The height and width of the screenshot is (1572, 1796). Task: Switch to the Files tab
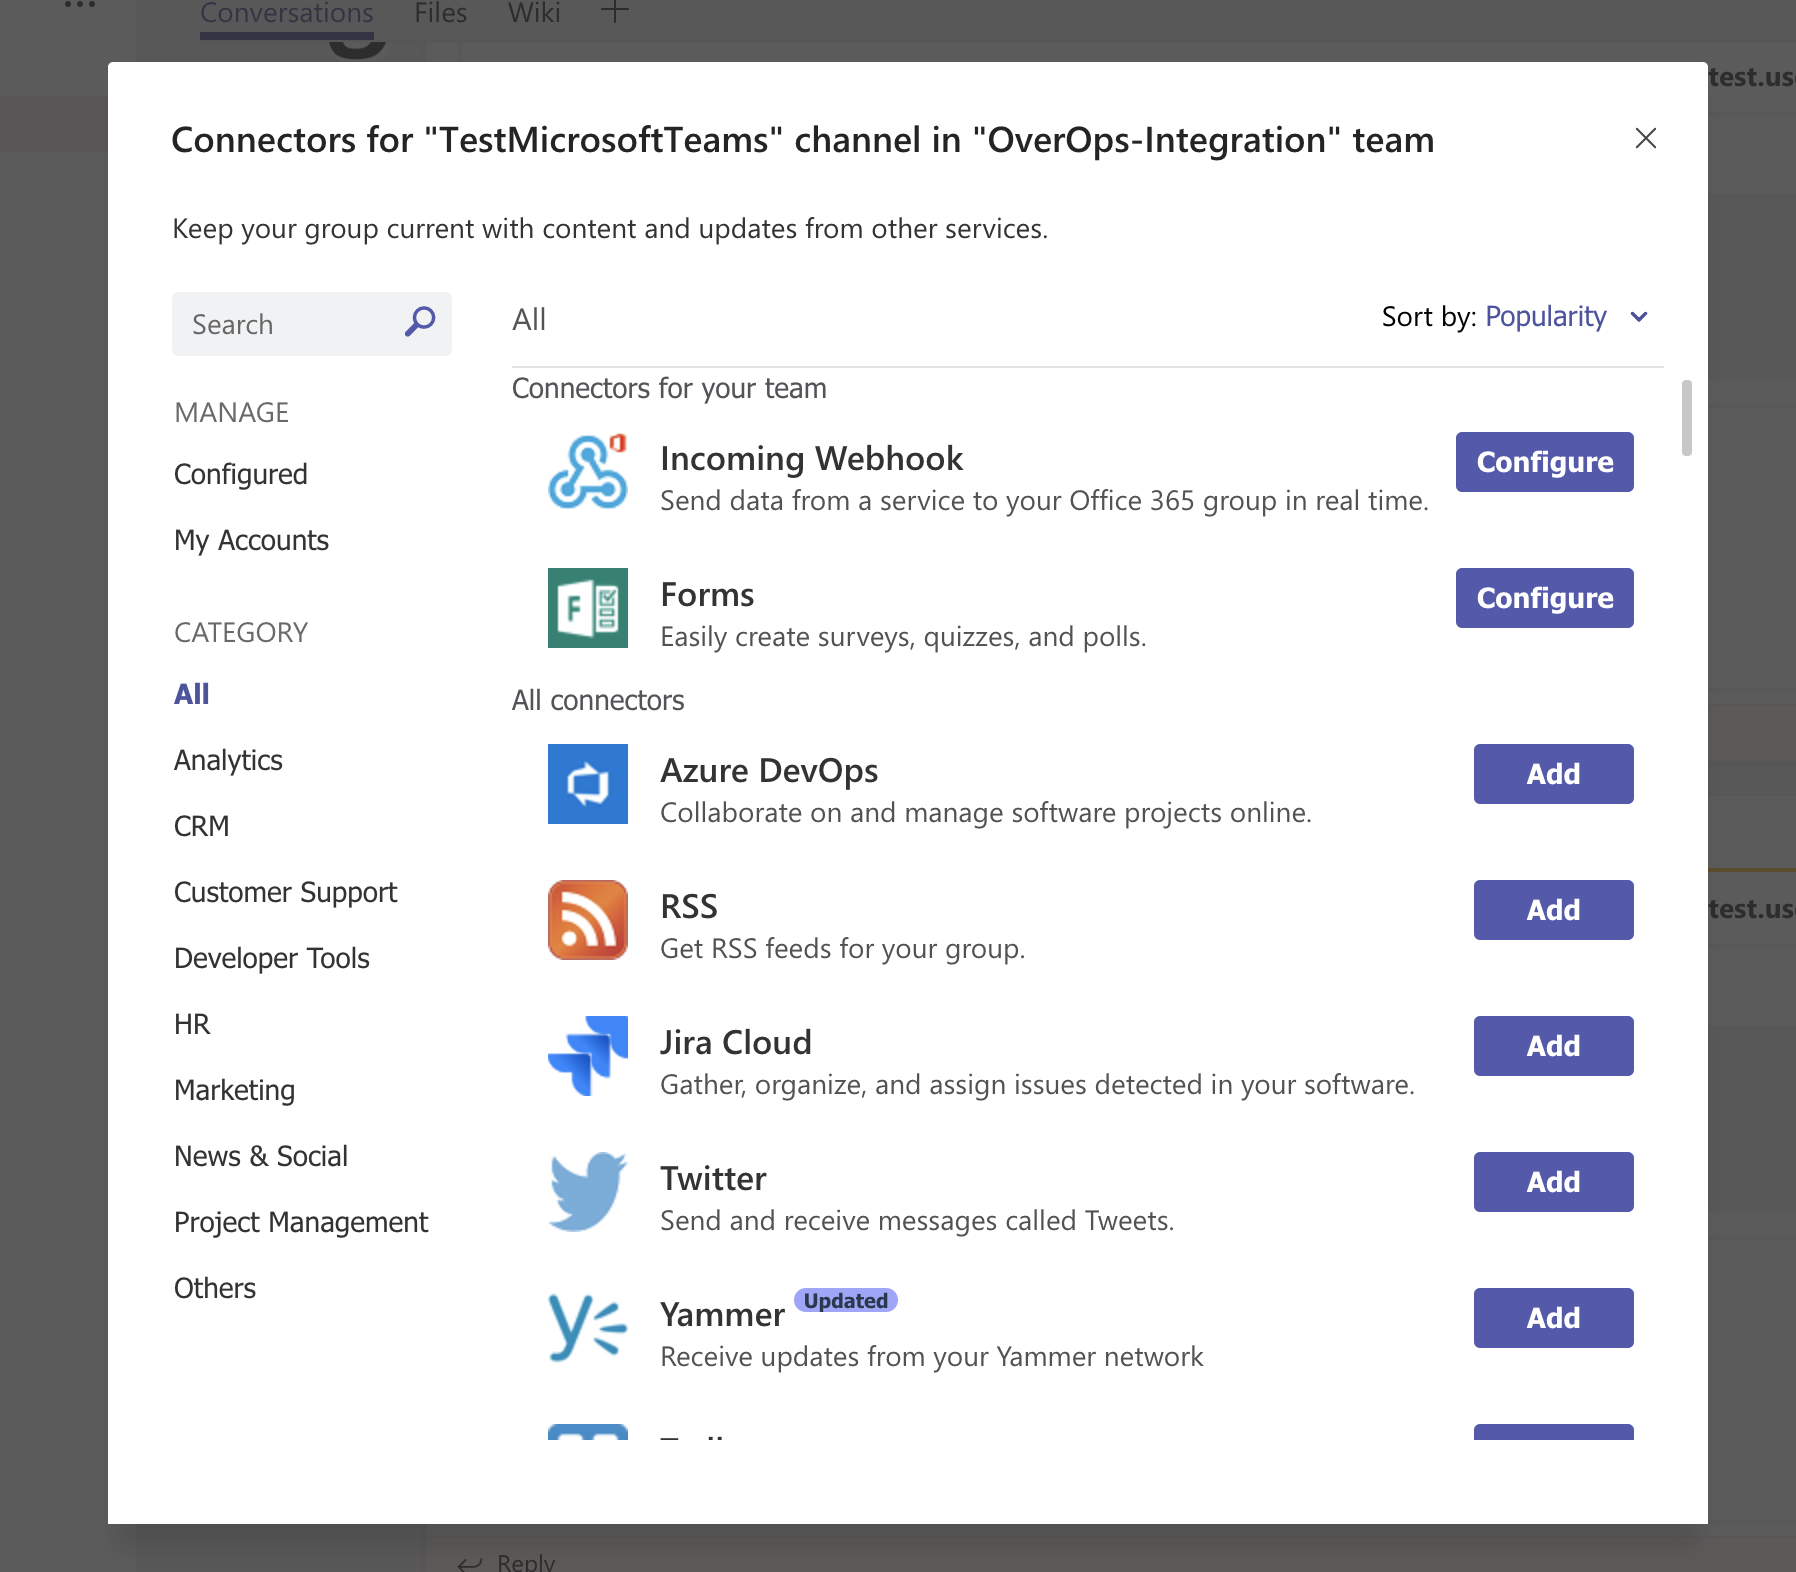(x=441, y=13)
